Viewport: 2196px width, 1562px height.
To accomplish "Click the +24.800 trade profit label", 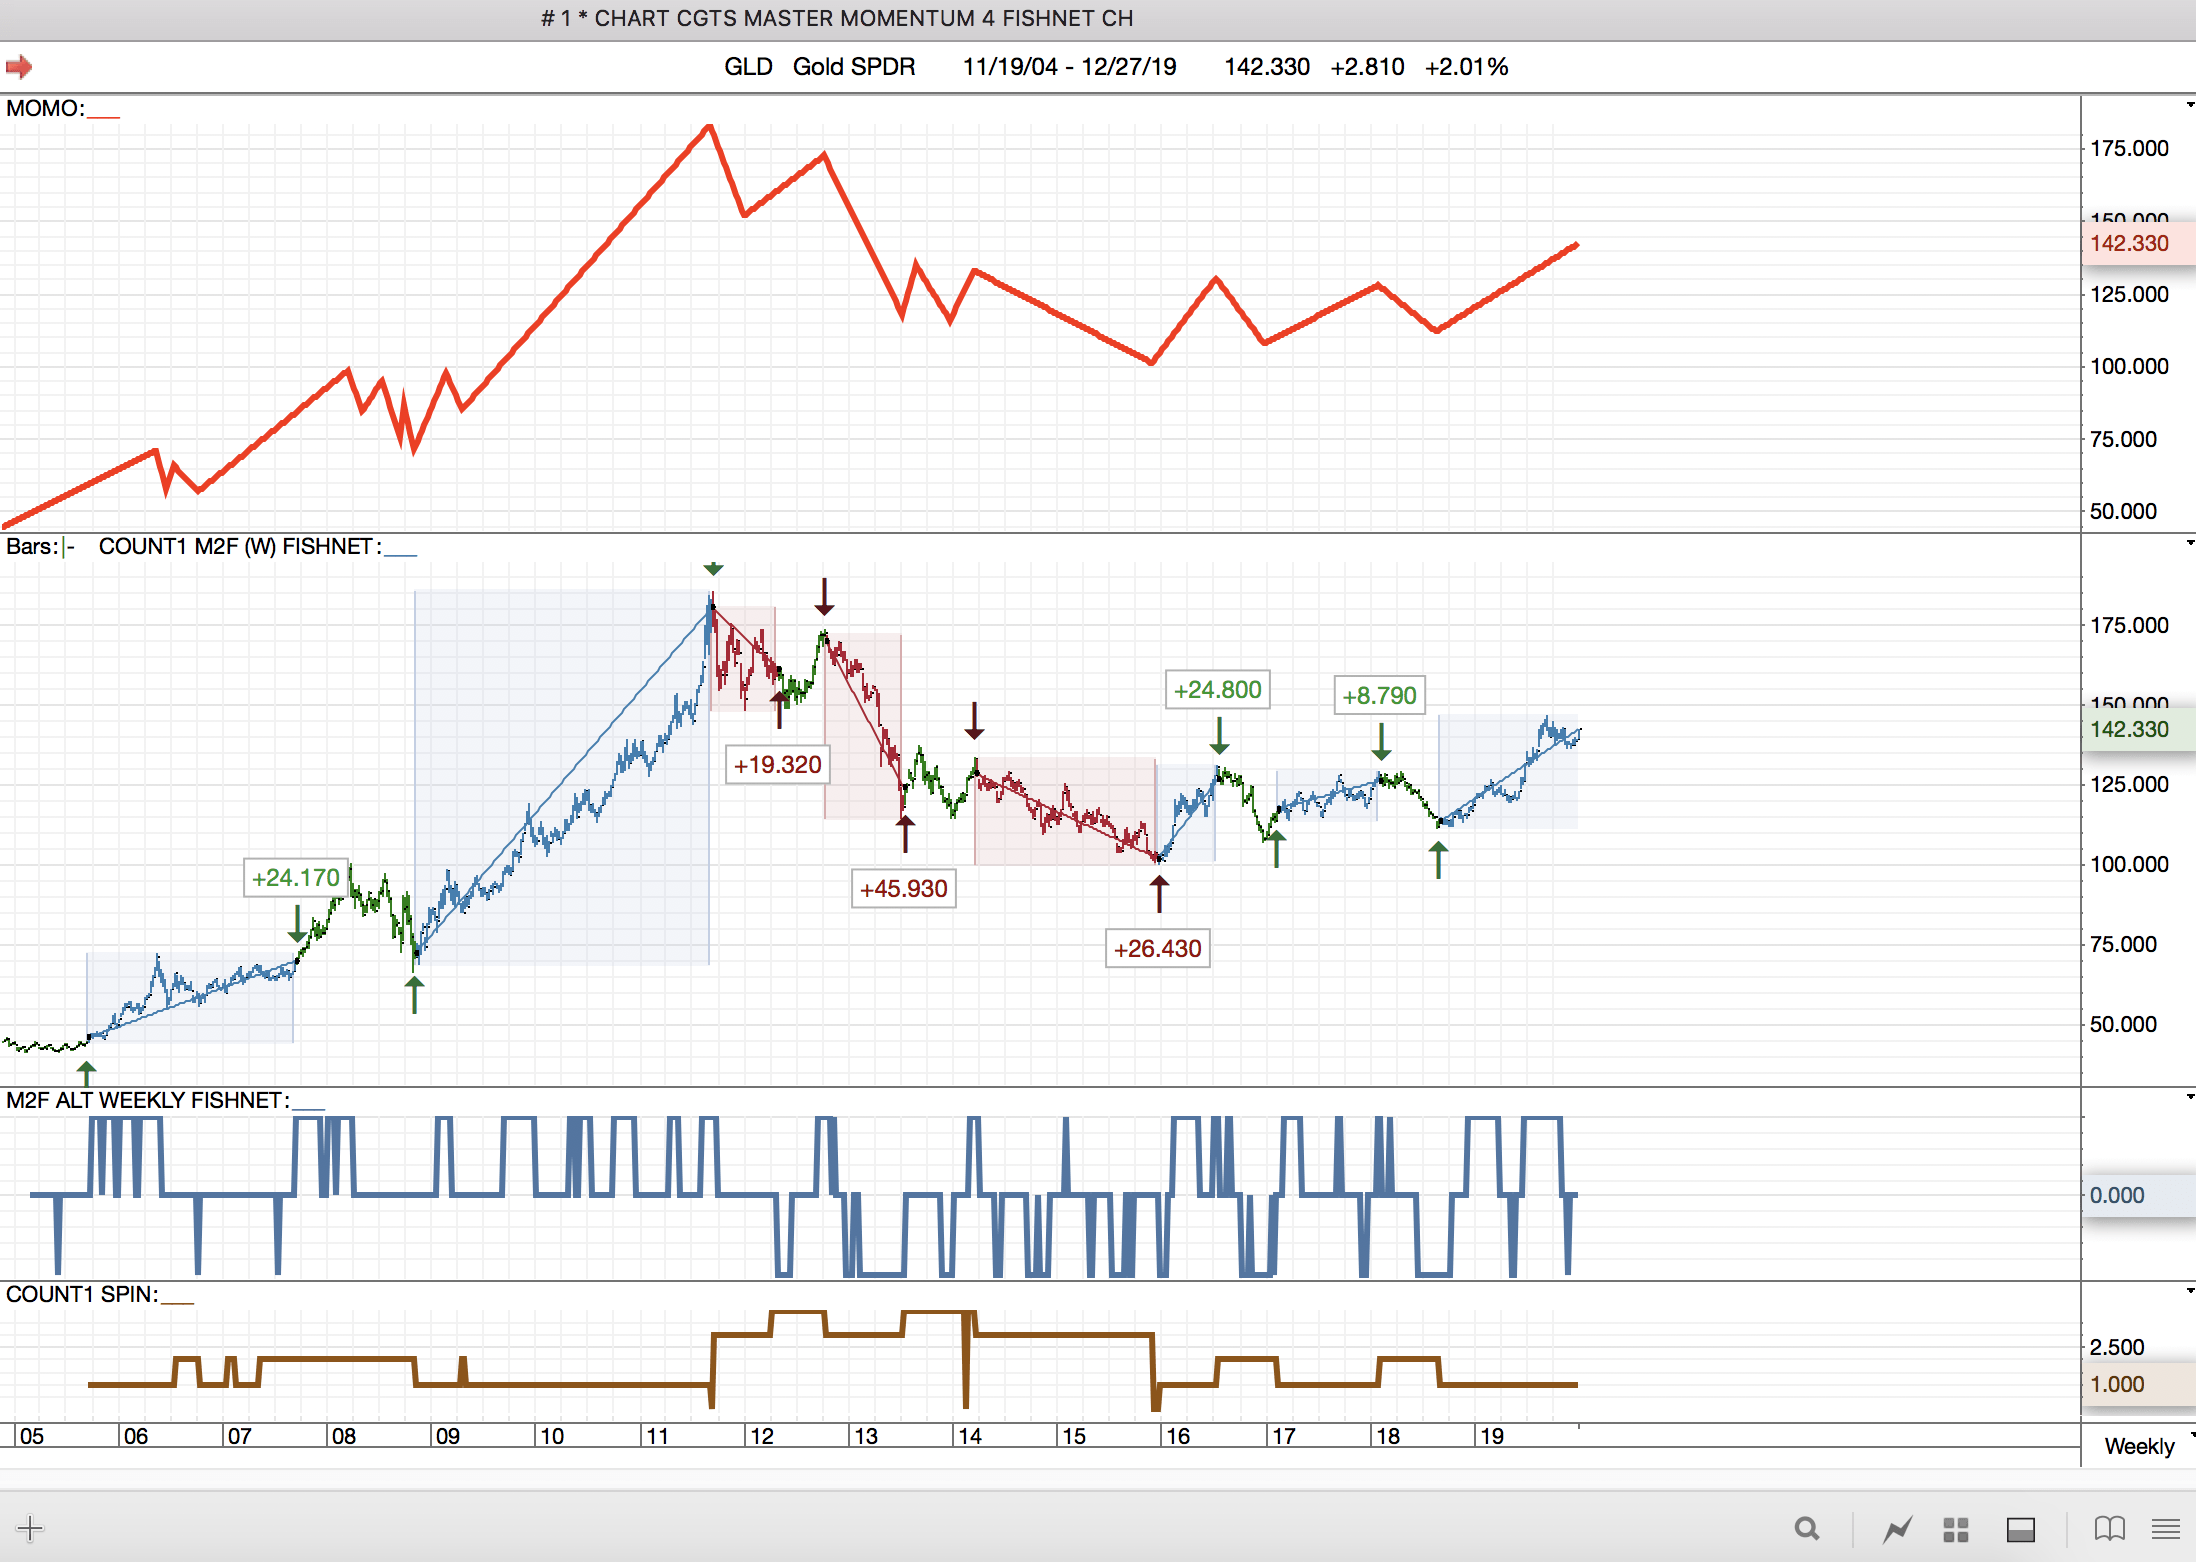I will [x=1217, y=690].
